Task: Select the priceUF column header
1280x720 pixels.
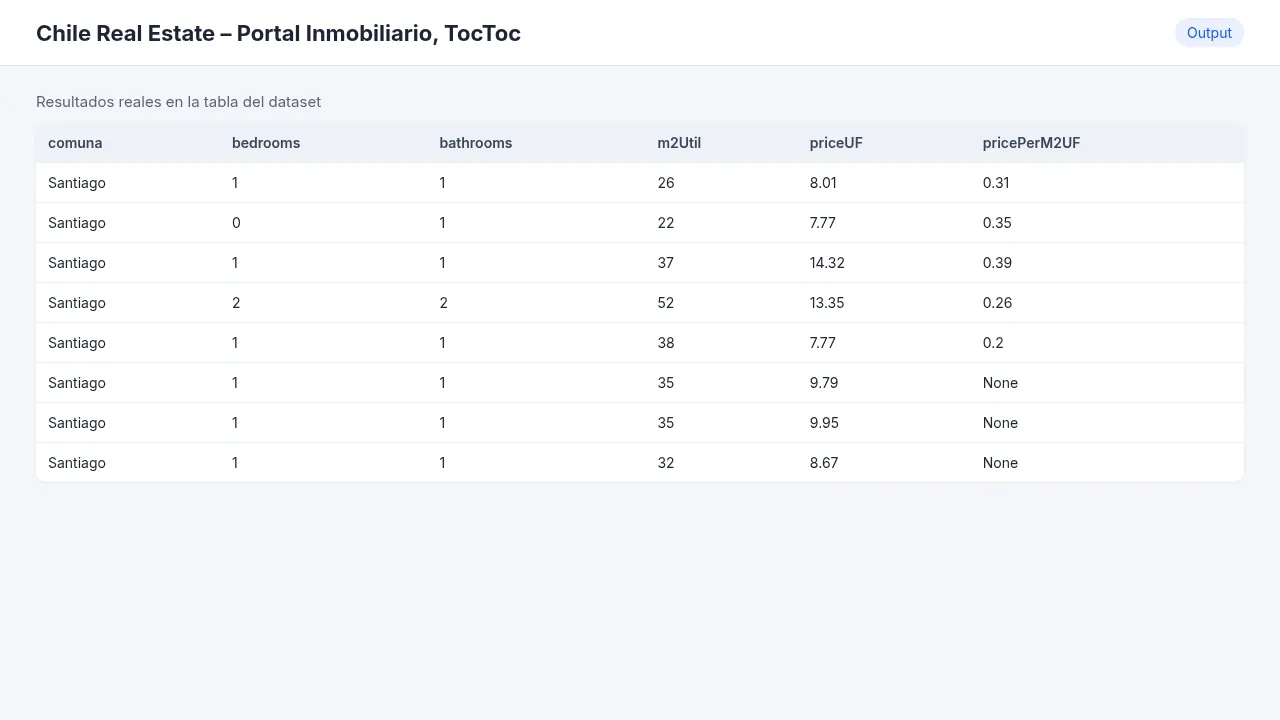Action: tap(836, 143)
